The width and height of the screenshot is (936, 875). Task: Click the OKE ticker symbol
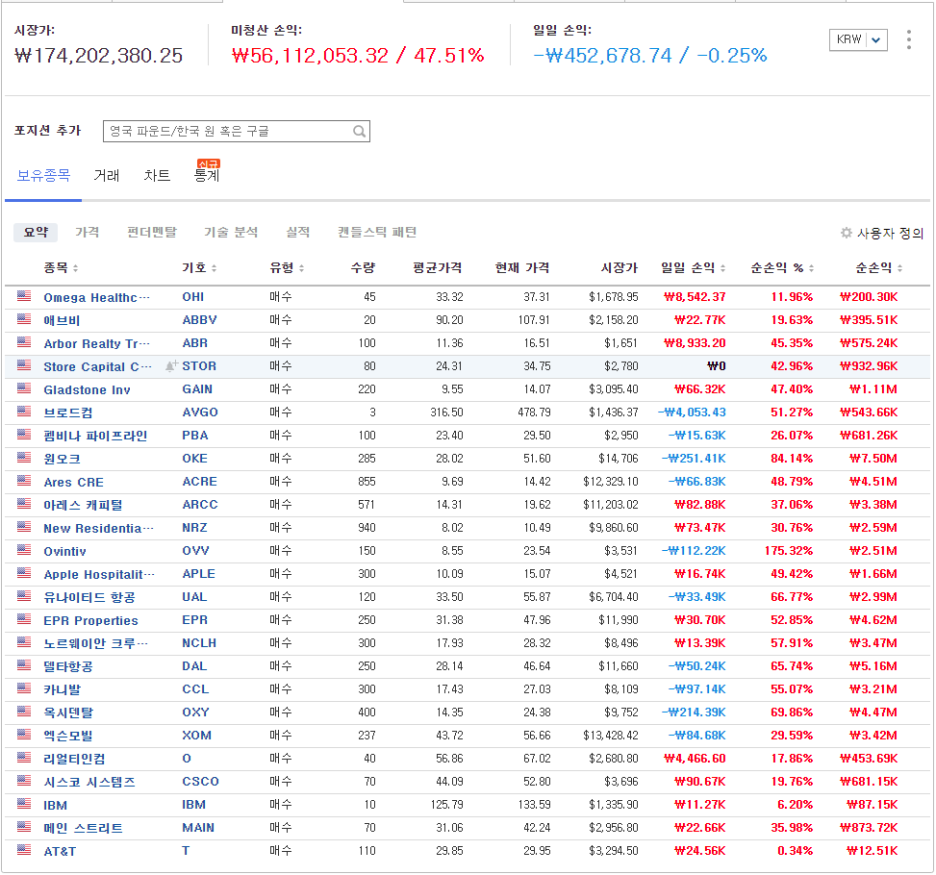pyautogui.click(x=195, y=458)
